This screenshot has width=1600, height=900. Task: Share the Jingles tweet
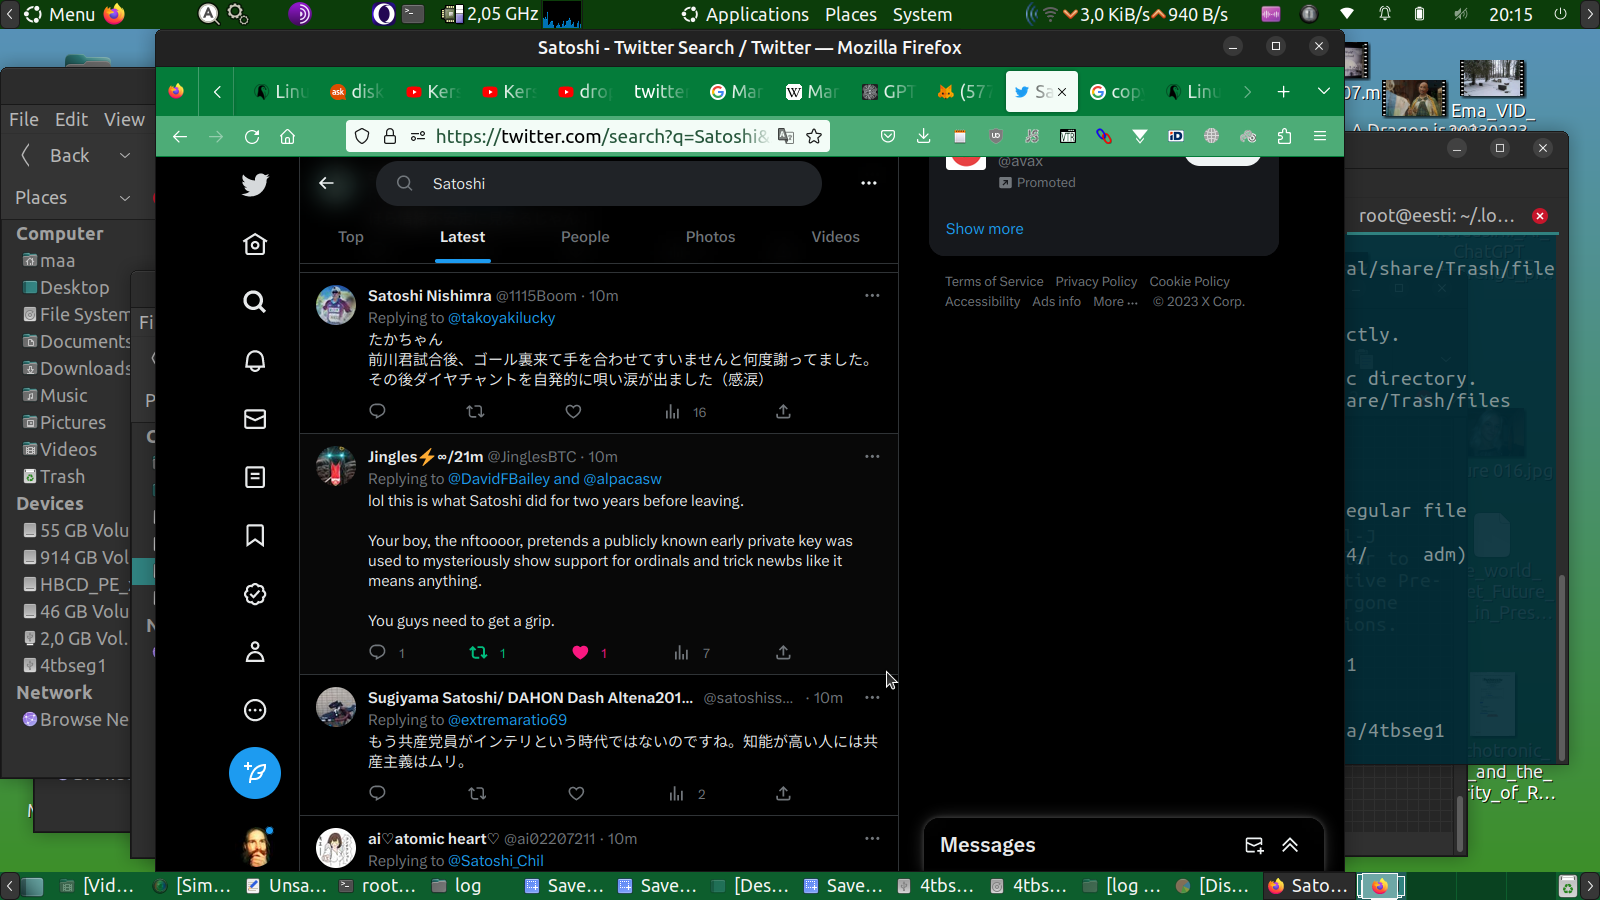click(783, 652)
